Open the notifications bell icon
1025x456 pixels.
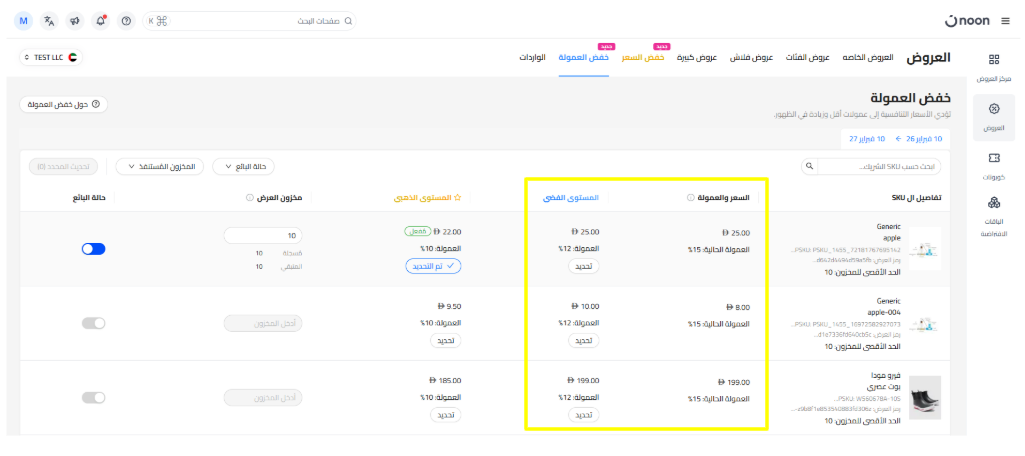point(100,21)
